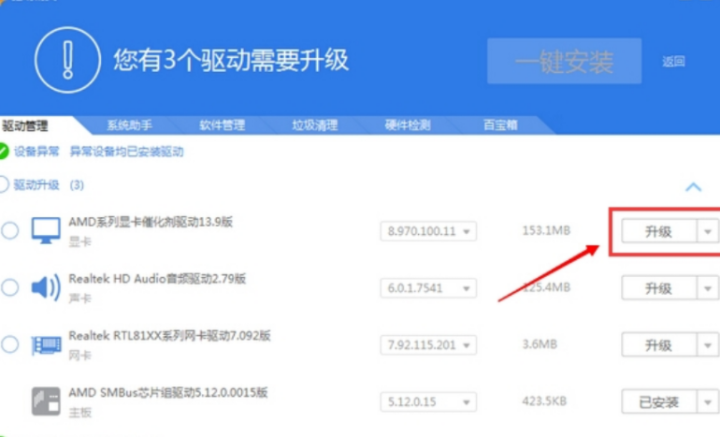Switch to the 软件管理 tab
Image resolution: width=720 pixels, height=437 pixels.
point(222,125)
